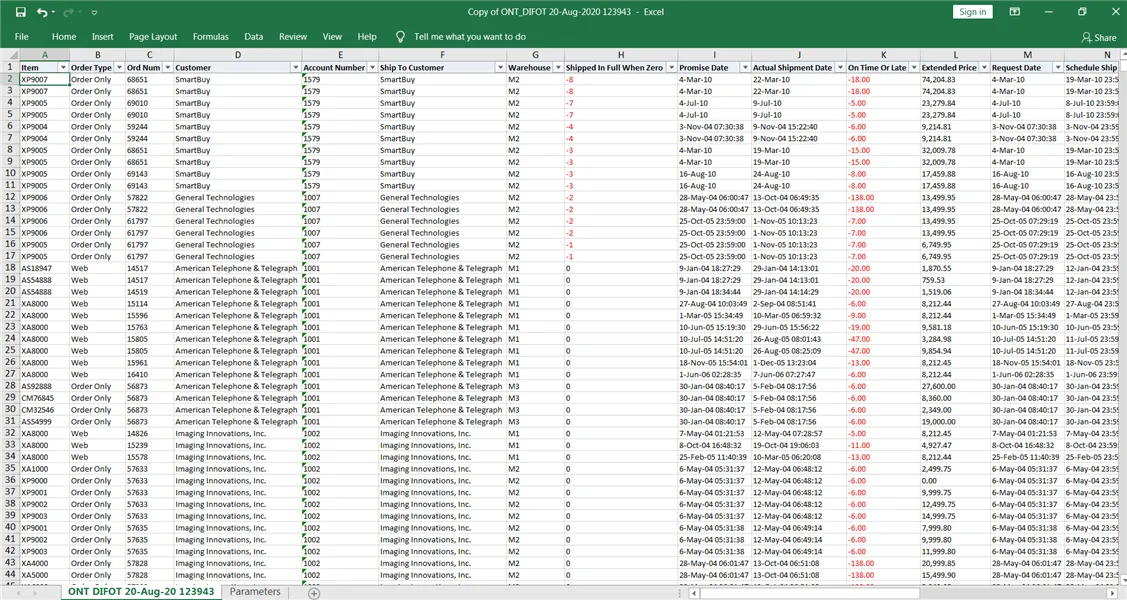Click the 1,870.55 extended price cell
1127x600 pixels.
954,268
